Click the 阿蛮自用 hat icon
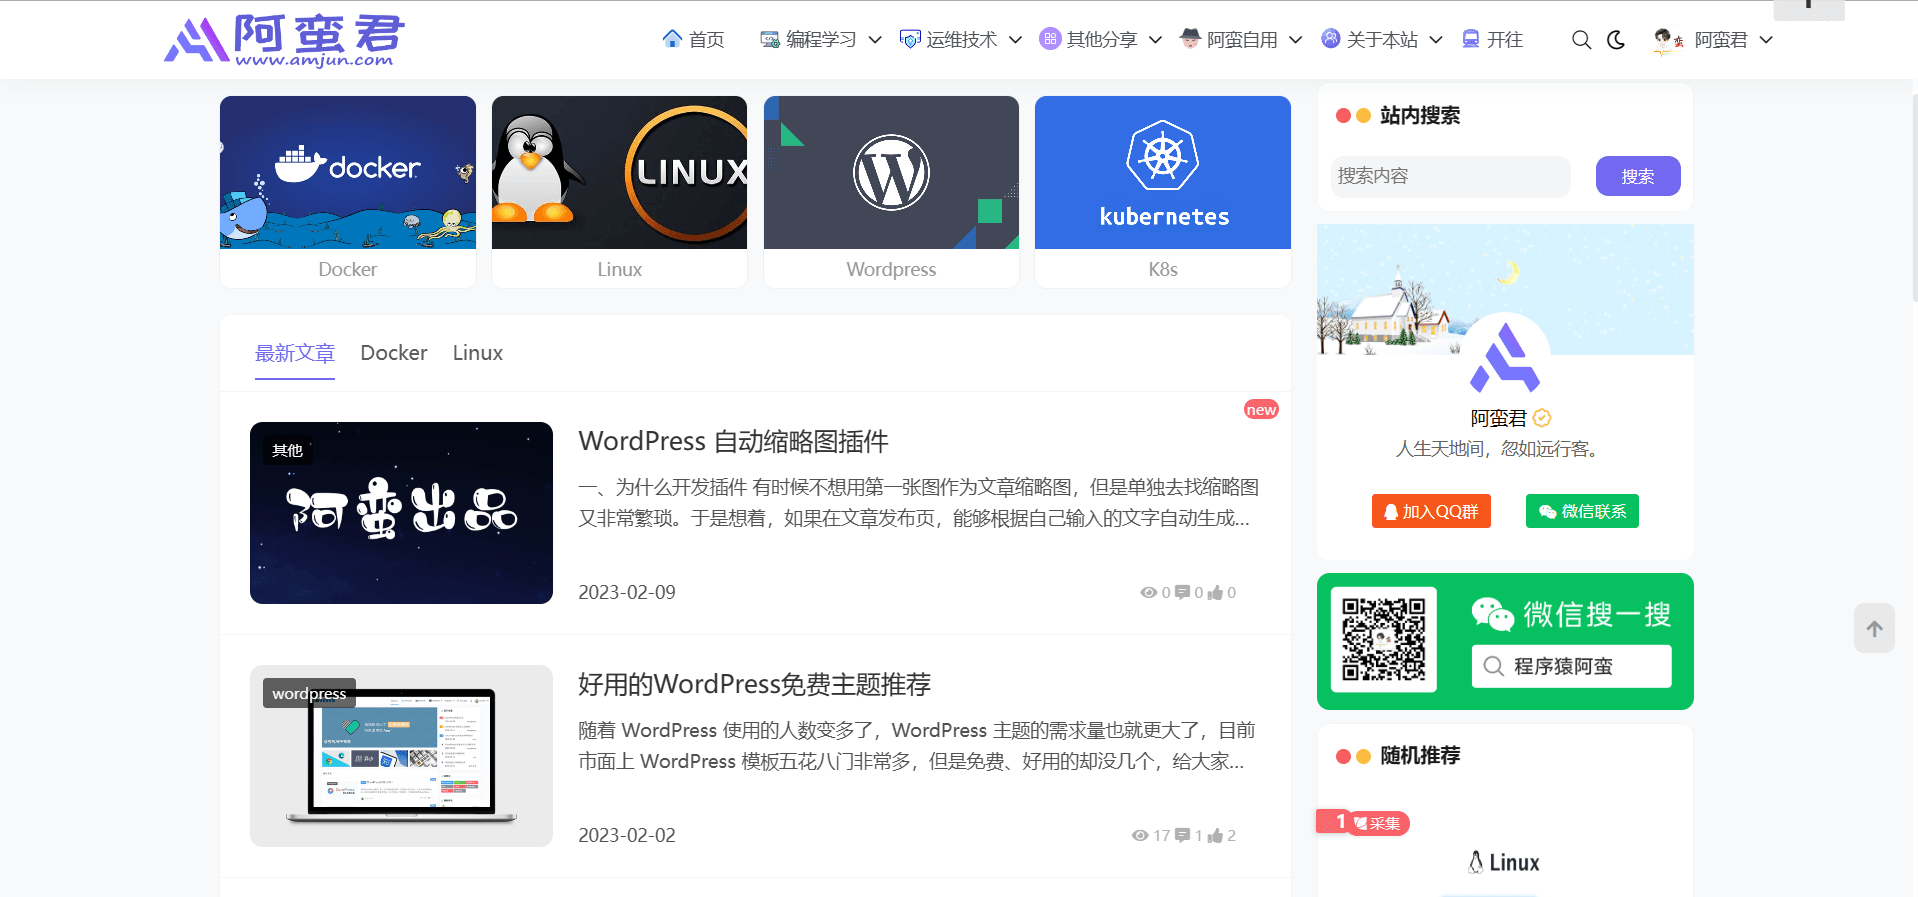The width and height of the screenshot is (1918, 897). tap(1190, 38)
